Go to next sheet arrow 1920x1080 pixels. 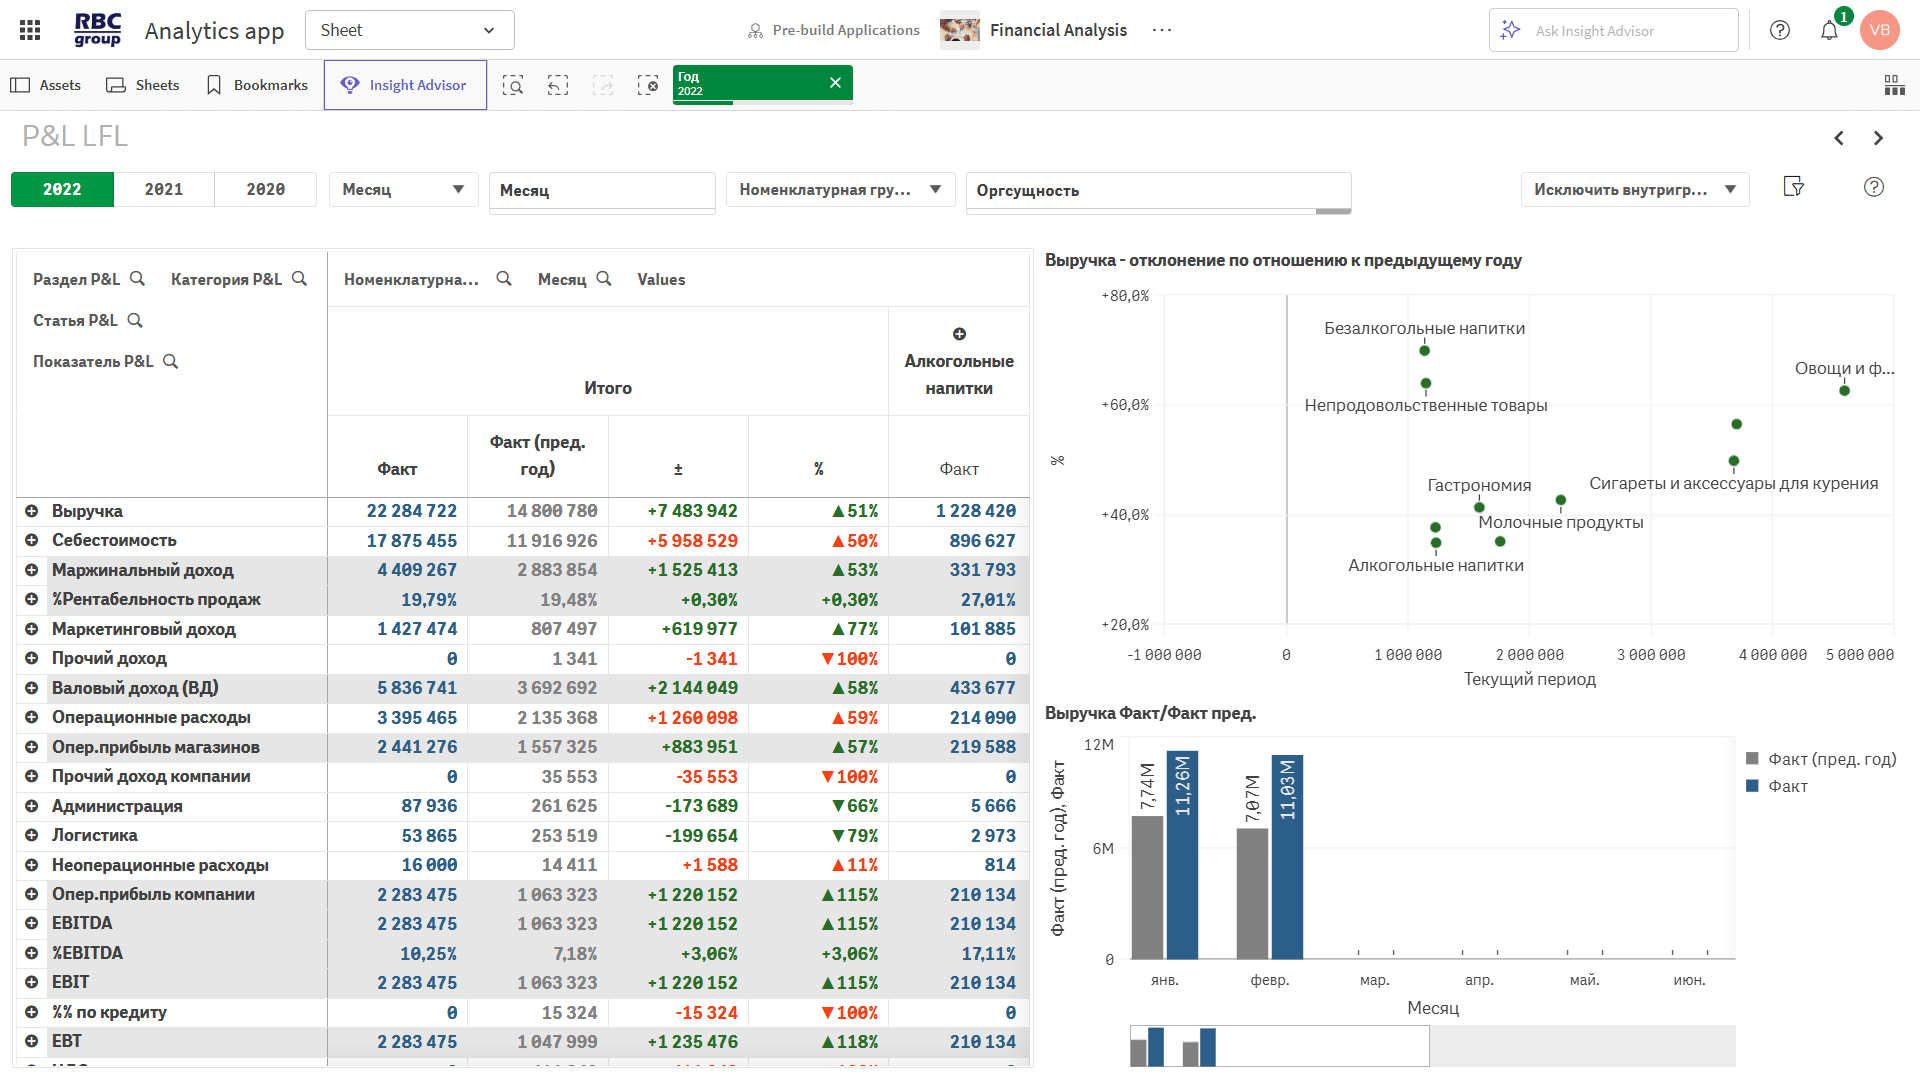point(1878,138)
